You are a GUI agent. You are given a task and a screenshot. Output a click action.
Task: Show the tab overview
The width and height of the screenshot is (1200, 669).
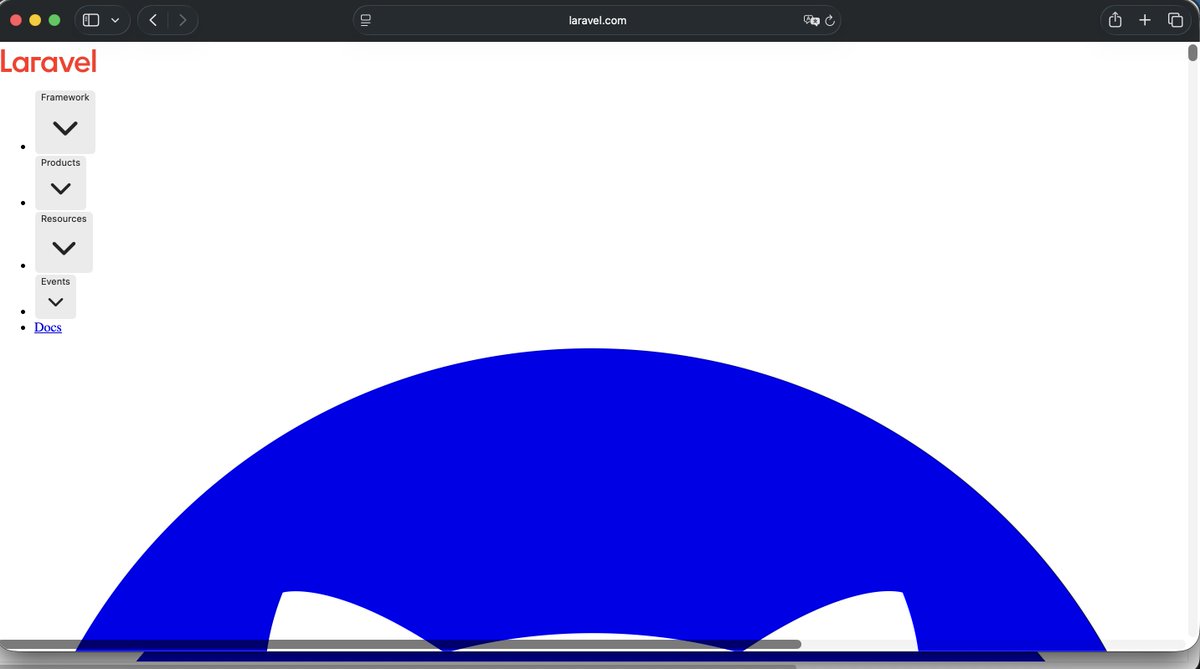[x=1175, y=20]
